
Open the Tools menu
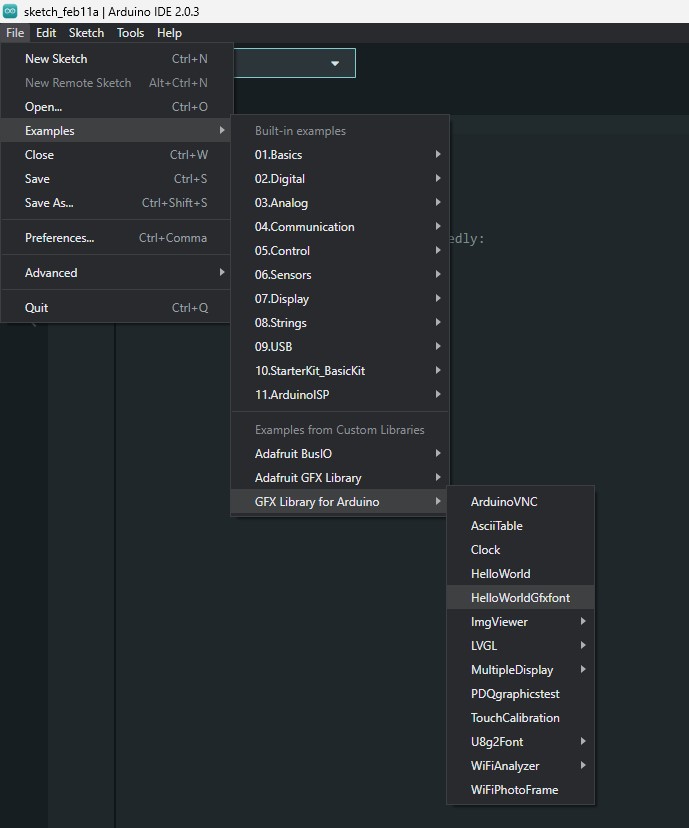(x=130, y=33)
